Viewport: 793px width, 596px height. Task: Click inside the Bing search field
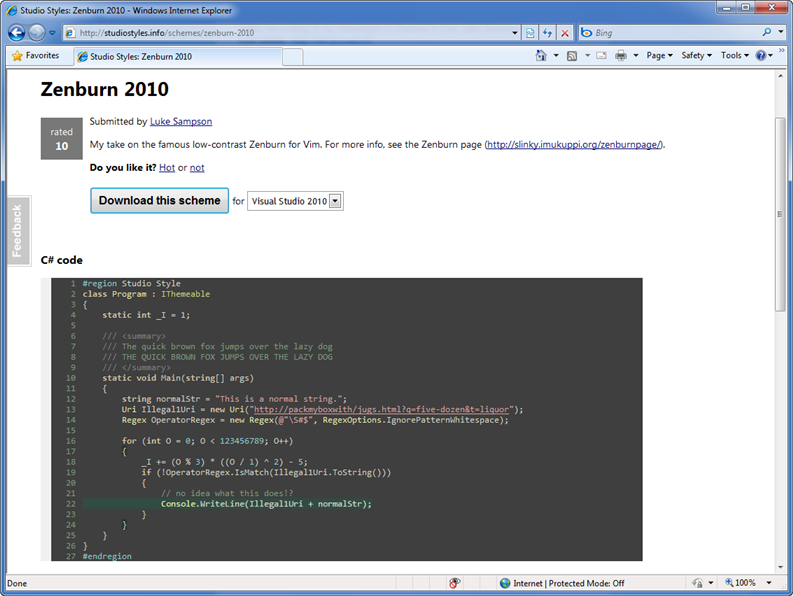(676, 33)
